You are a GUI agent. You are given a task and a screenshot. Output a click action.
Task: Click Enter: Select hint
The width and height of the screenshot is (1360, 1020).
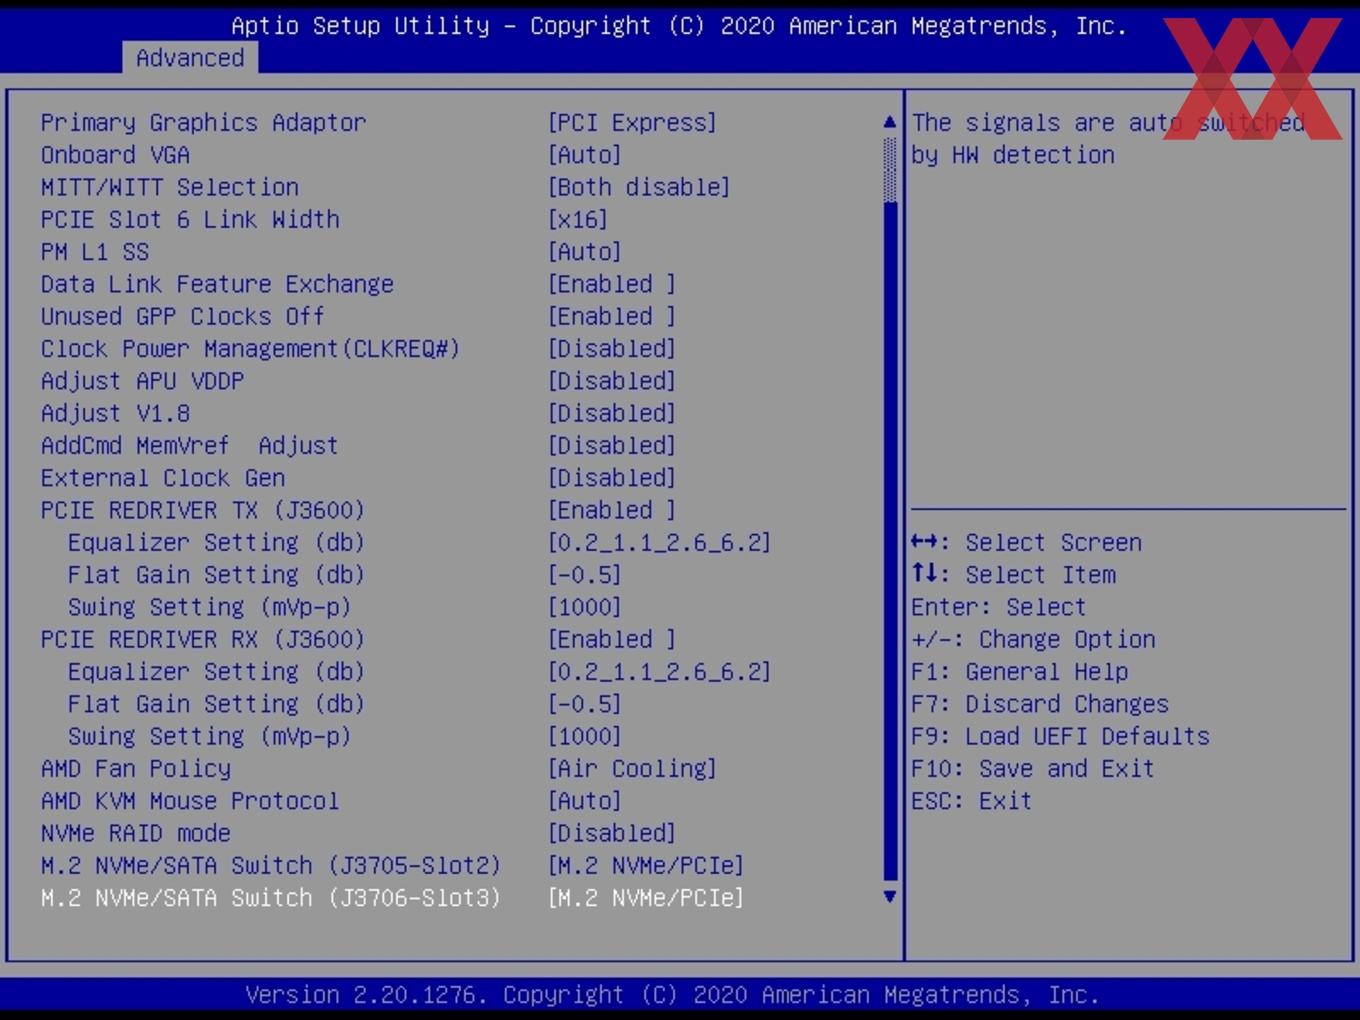click(998, 607)
